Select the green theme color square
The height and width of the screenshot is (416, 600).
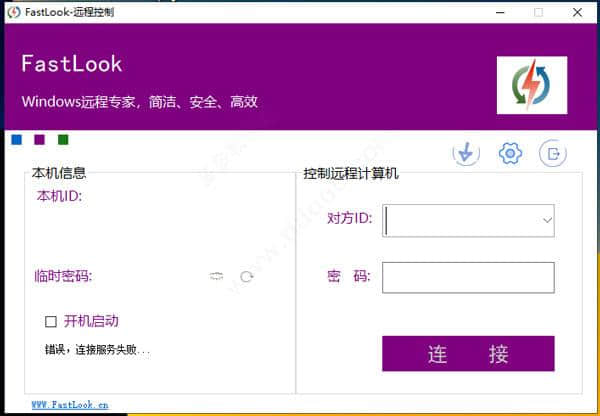pyautogui.click(x=63, y=140)
